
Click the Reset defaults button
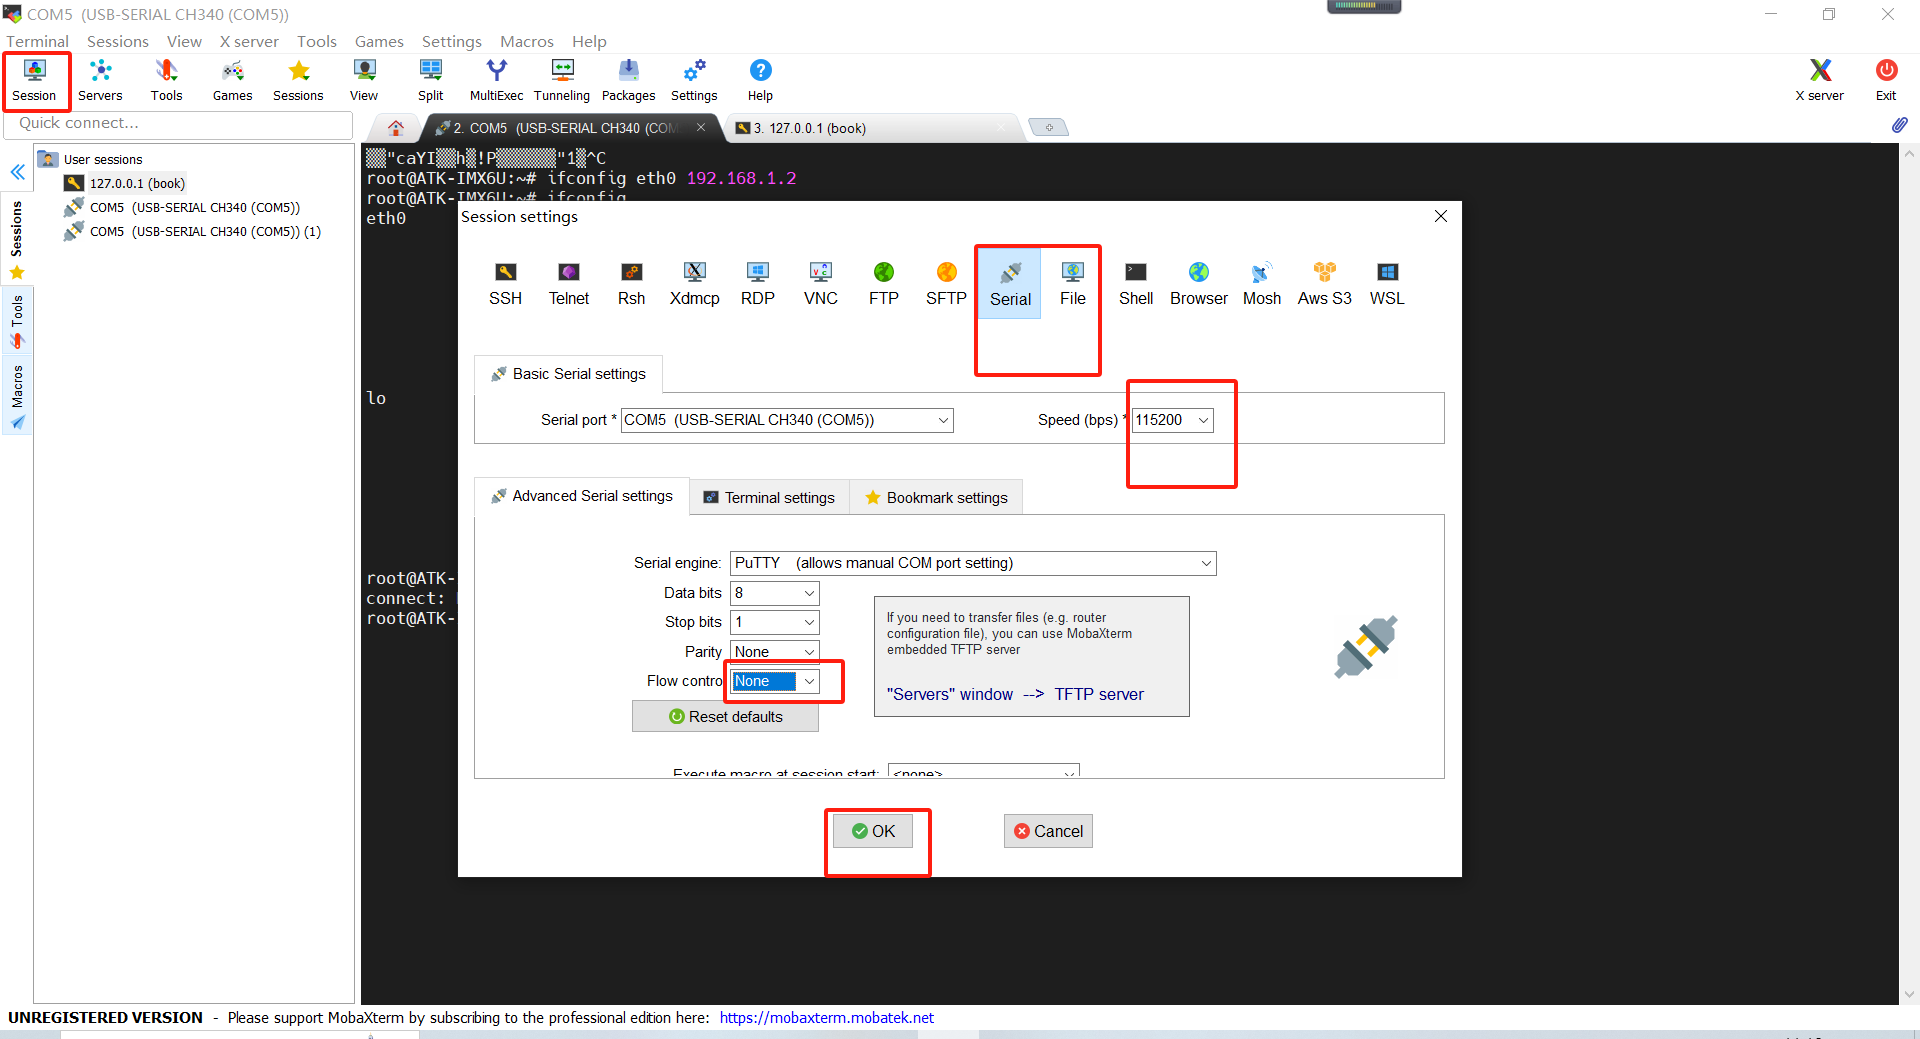pos(725,717)
